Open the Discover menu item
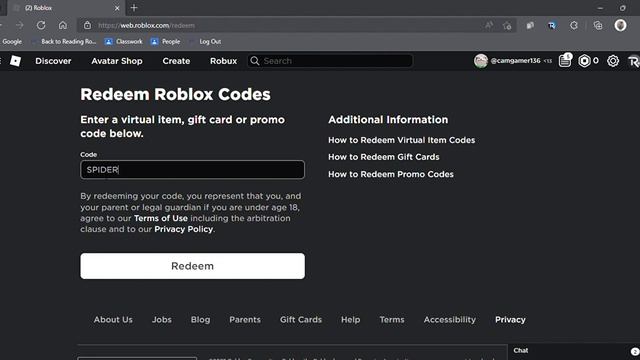Image resolution: width=640 pixels, height=360 pixels. pyautogui.click(x=53, y=61)
